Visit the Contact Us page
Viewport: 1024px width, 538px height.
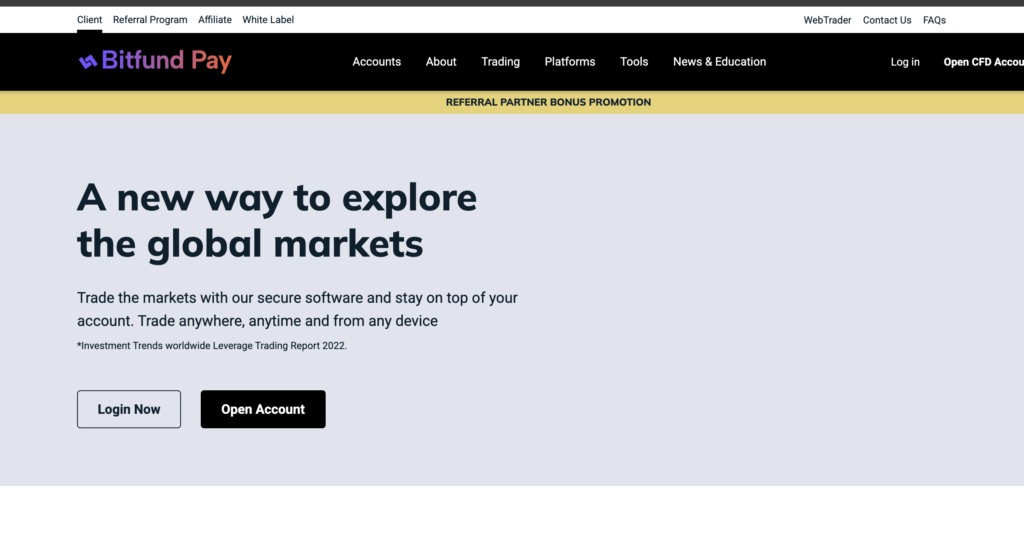click(x=887, y=20)
